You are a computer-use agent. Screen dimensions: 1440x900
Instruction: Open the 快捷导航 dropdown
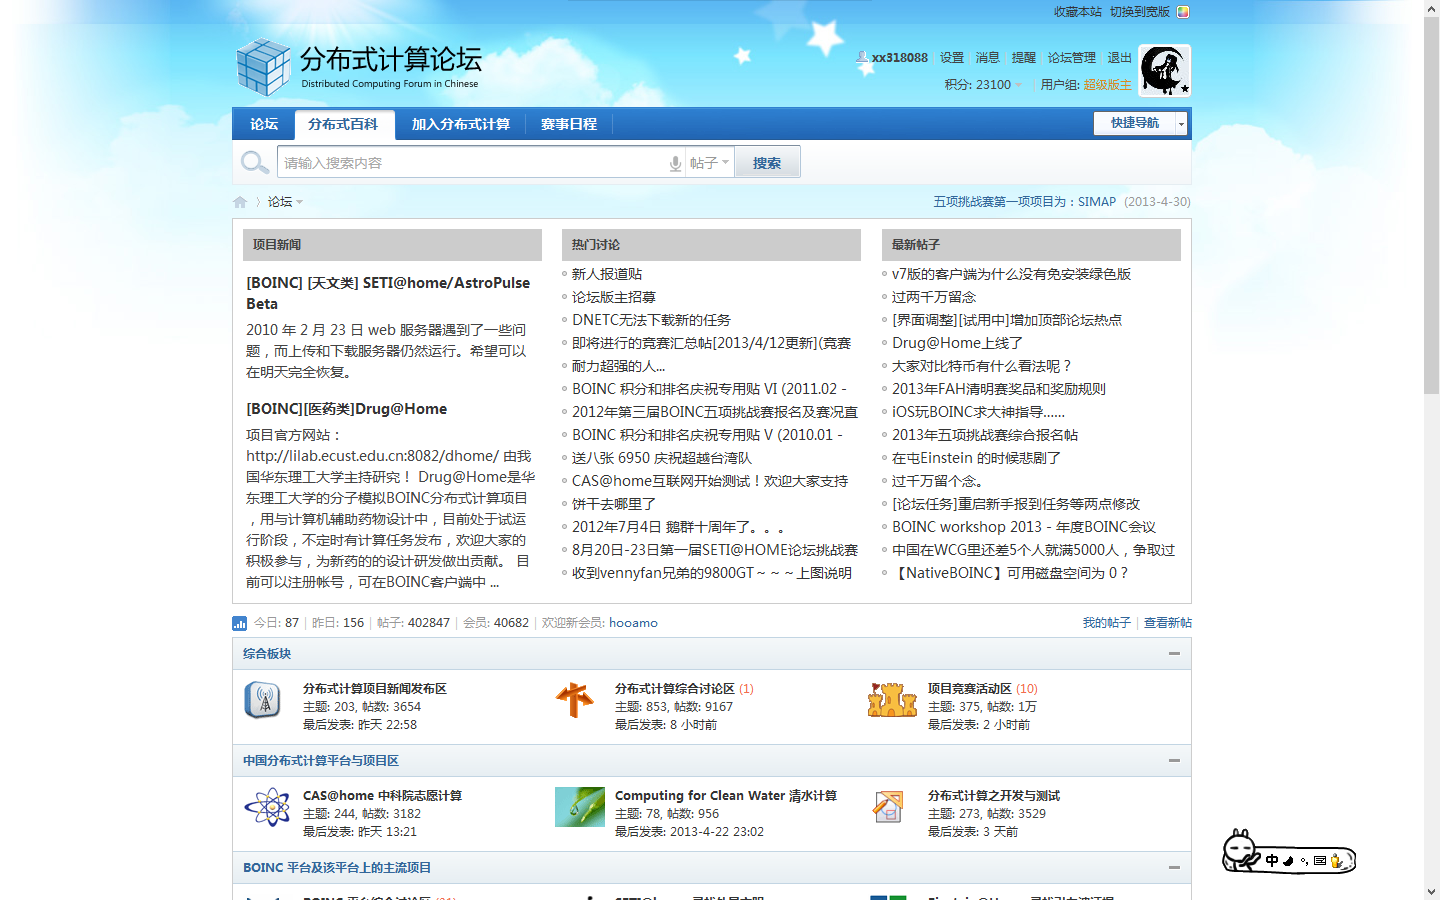1140,123
